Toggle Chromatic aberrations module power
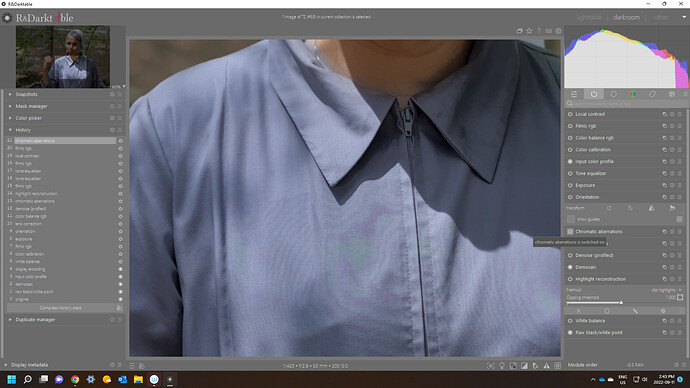Screen dimensions: 690x388 [x=570, y=231]
